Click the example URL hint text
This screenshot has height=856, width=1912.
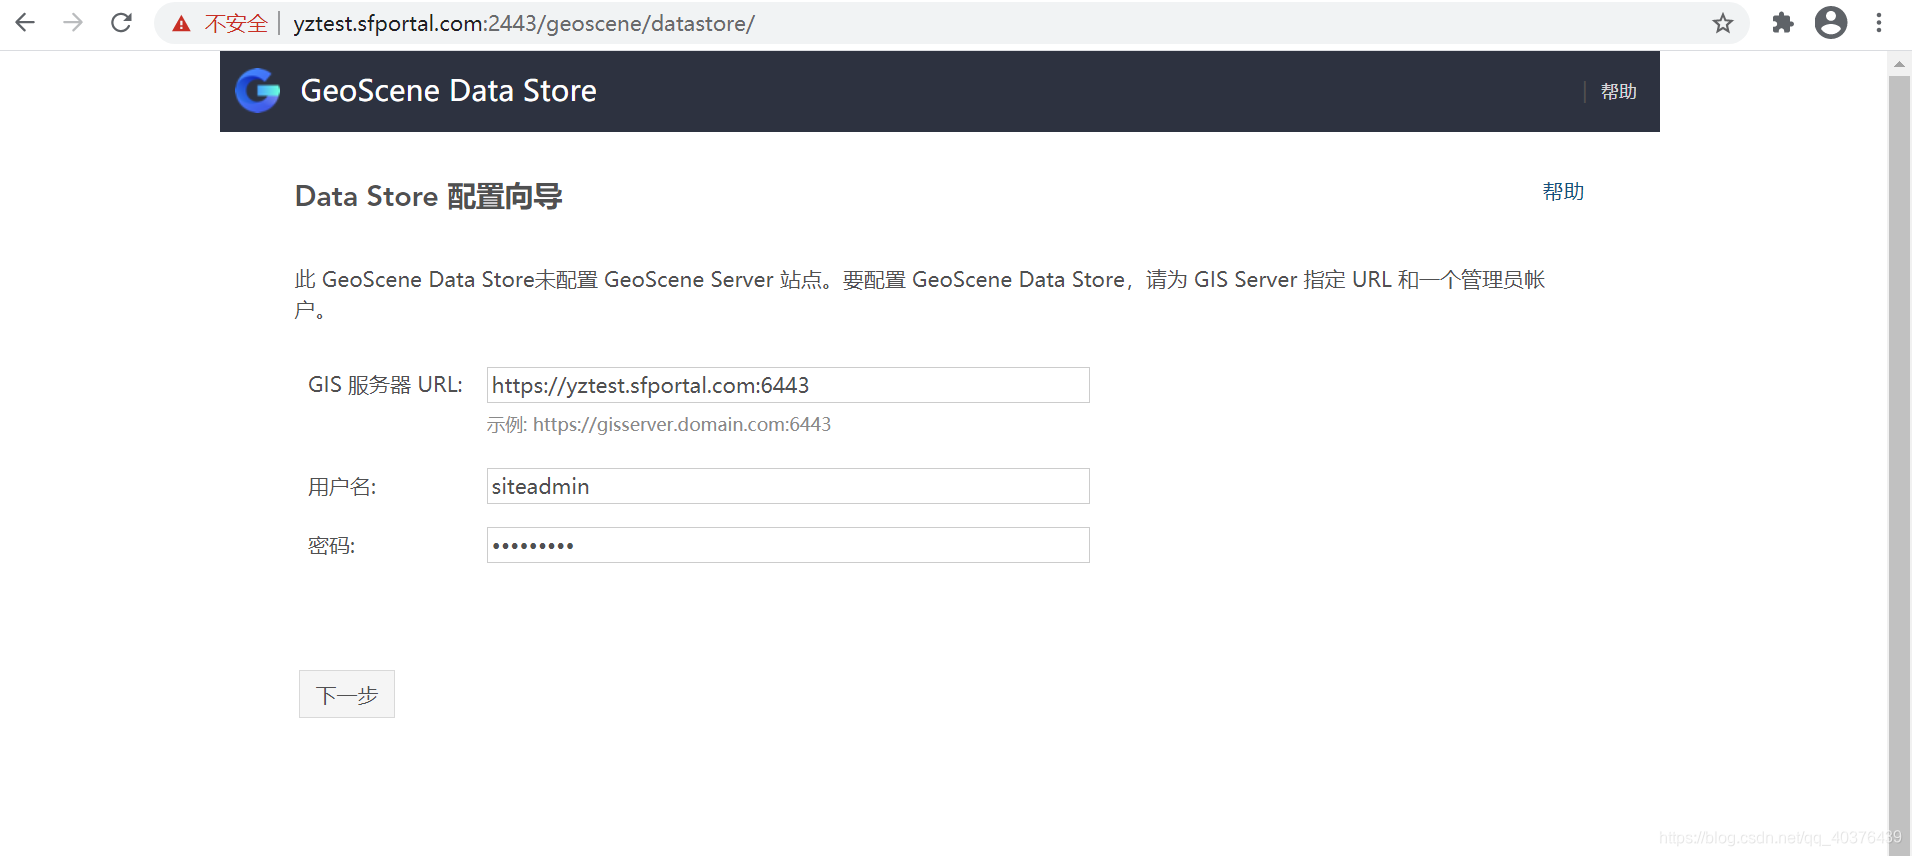tap(659, 425)
